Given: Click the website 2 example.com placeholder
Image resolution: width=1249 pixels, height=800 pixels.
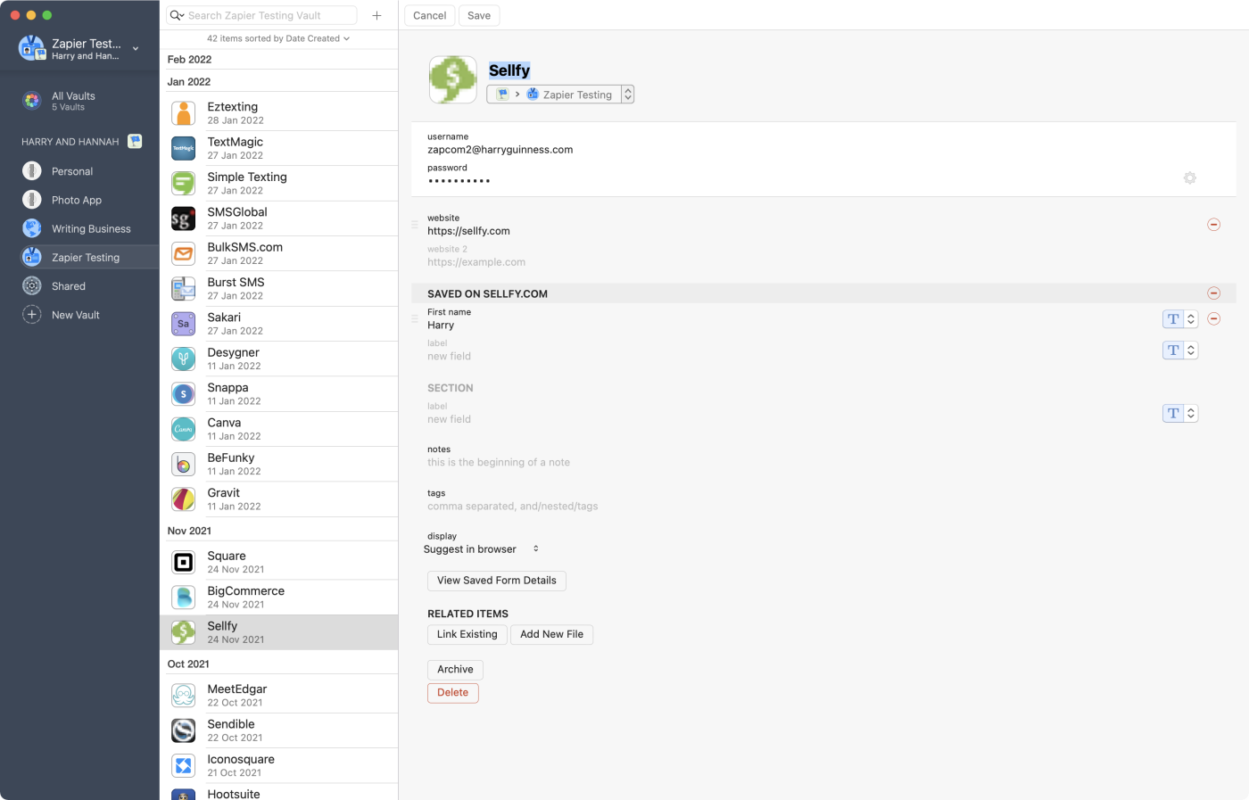Looking at the screenshot, I should (476, 262).
